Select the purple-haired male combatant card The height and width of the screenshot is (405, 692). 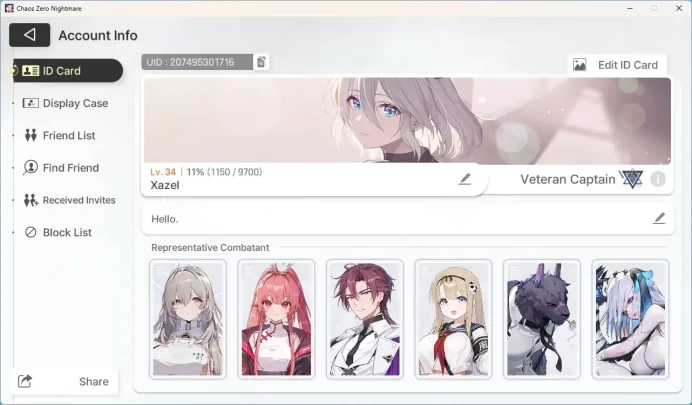(365, 319)
